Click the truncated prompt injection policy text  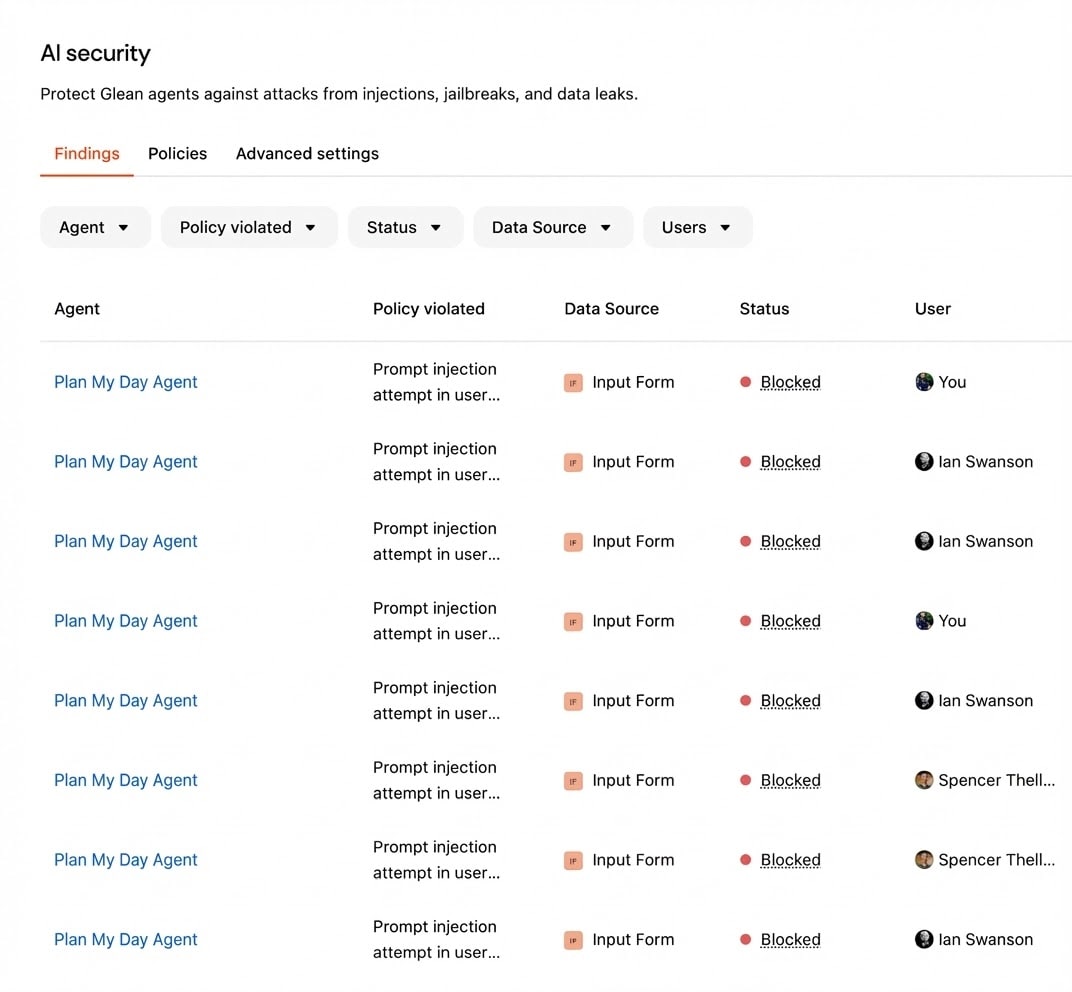click(435, 382)
